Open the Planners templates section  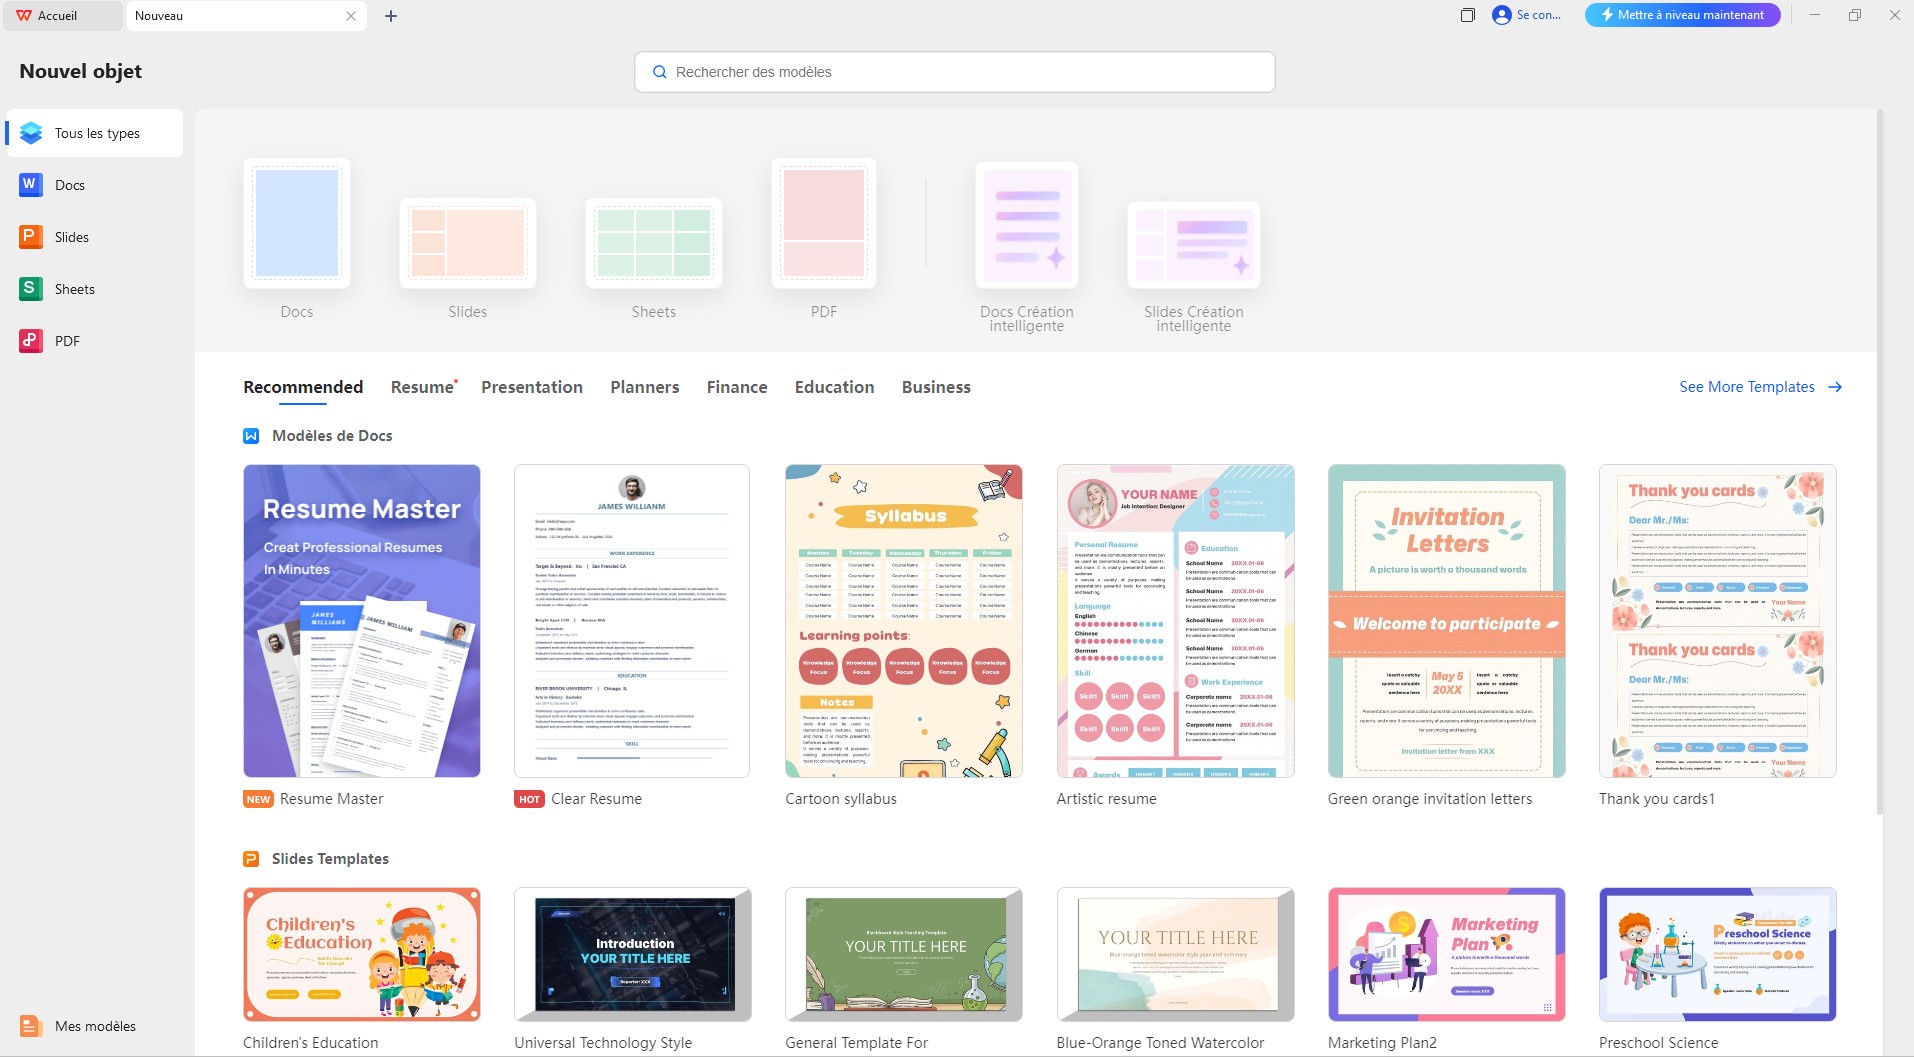tap(644, 387)
